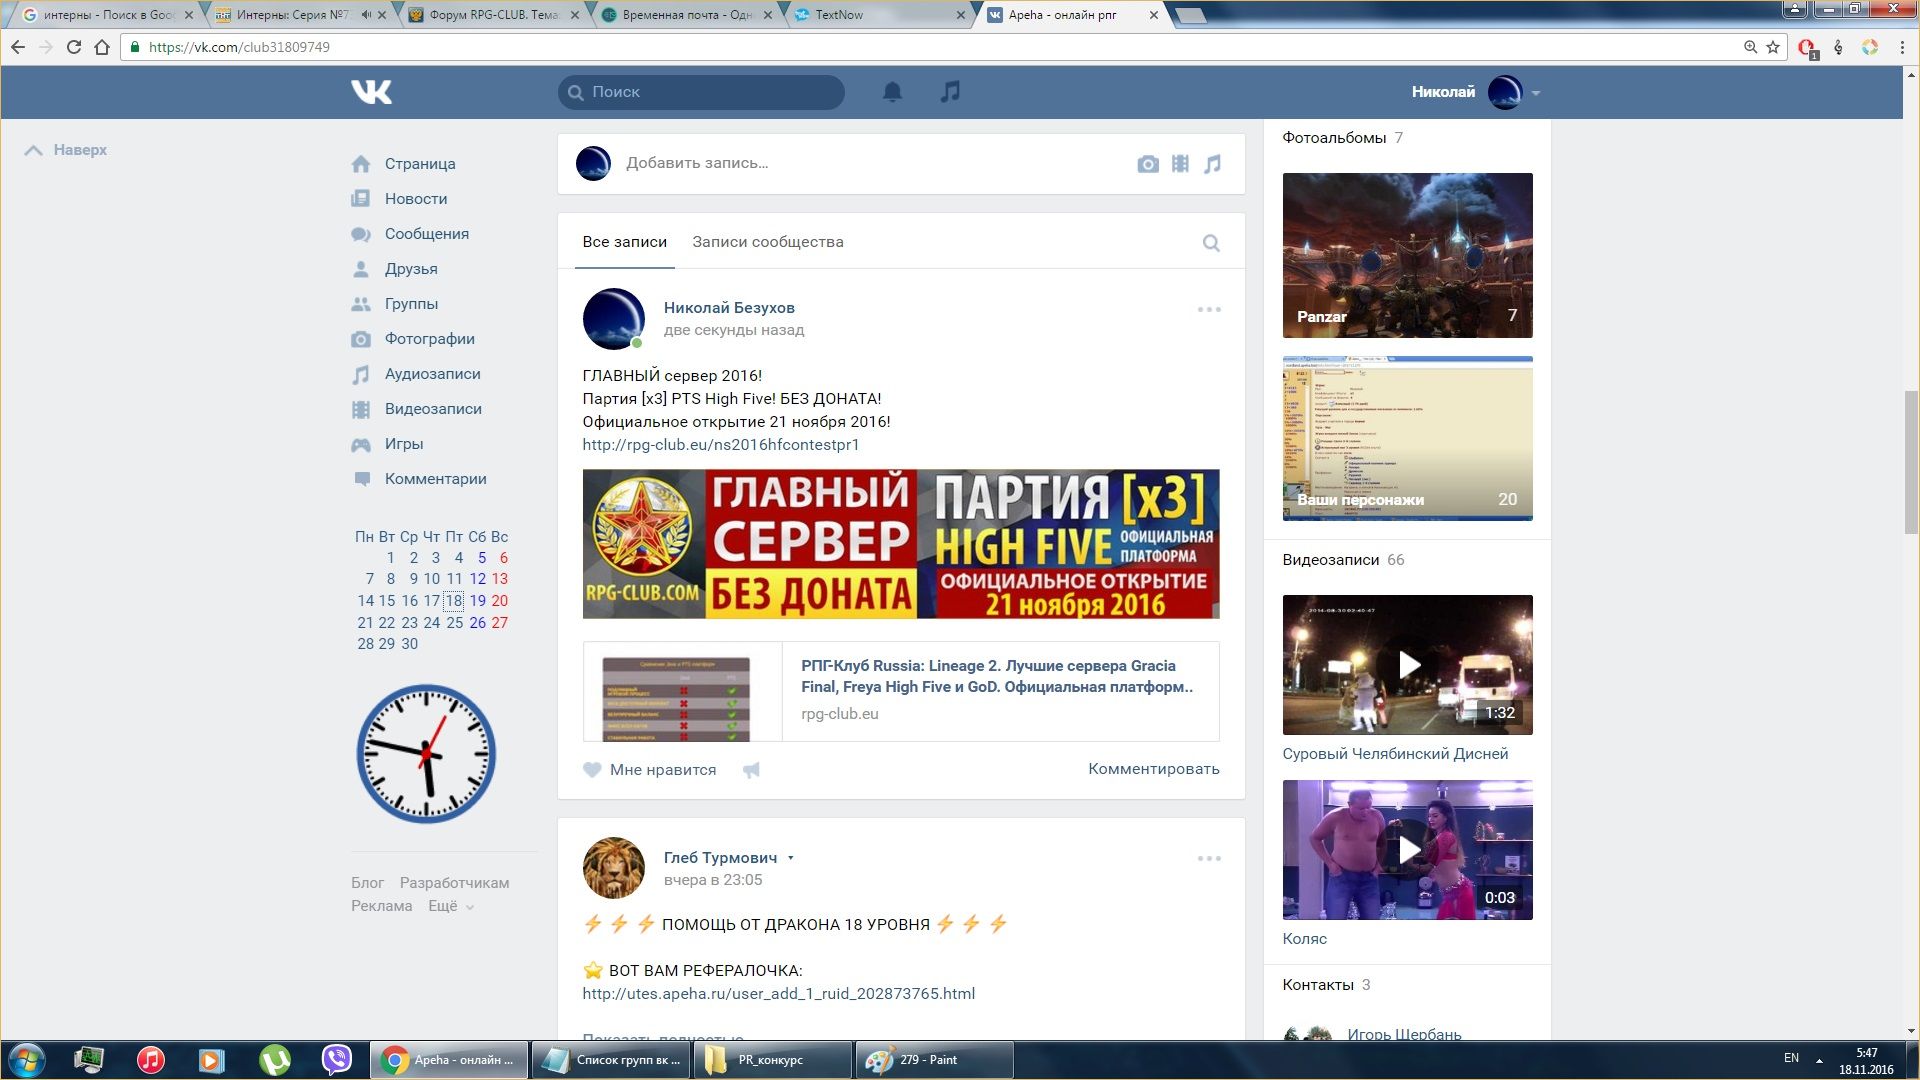Open profile dropdown next to Николай
This screenshot has width=1920, height=1080.
(x=1535, y=93)
